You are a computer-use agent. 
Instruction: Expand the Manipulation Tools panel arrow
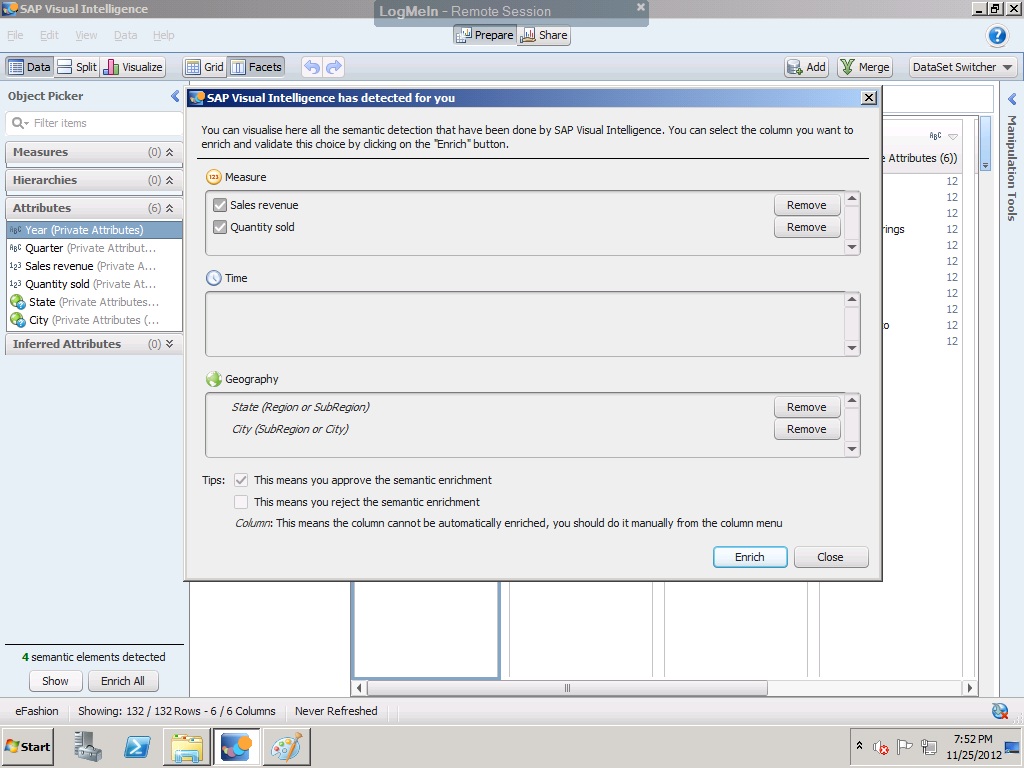point(1012,99)
